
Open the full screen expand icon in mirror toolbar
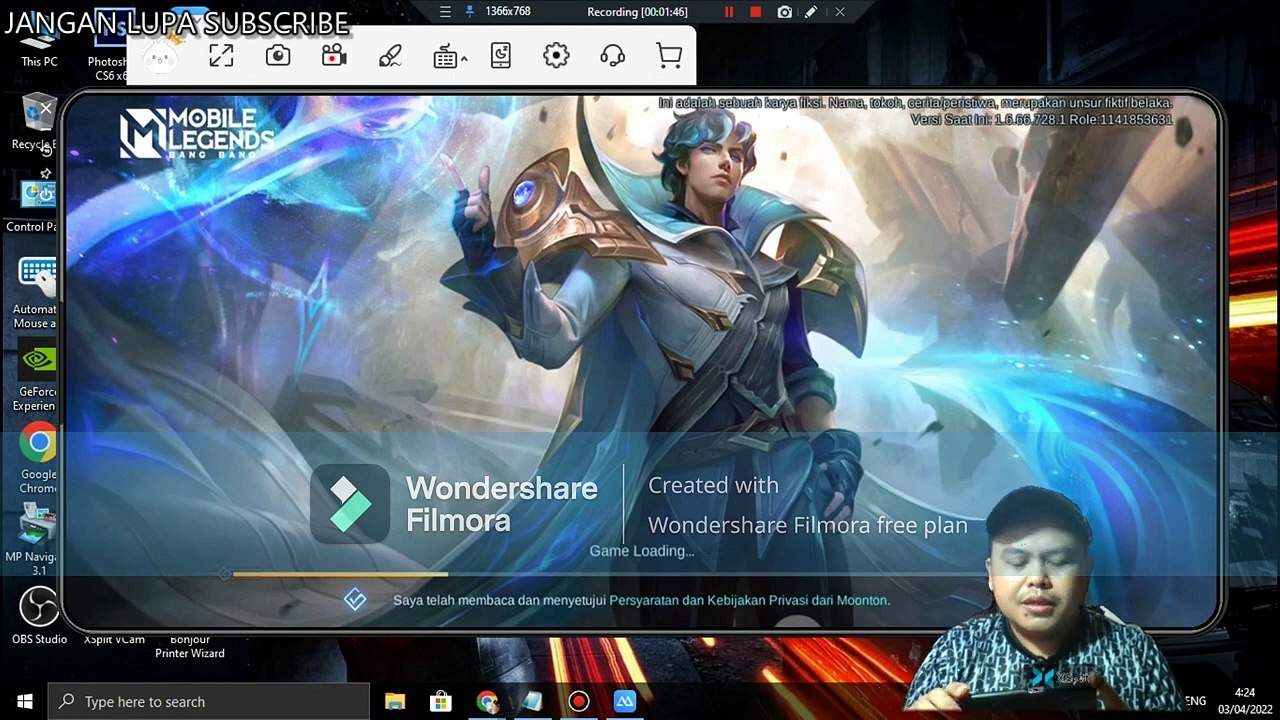coord(221,56)
